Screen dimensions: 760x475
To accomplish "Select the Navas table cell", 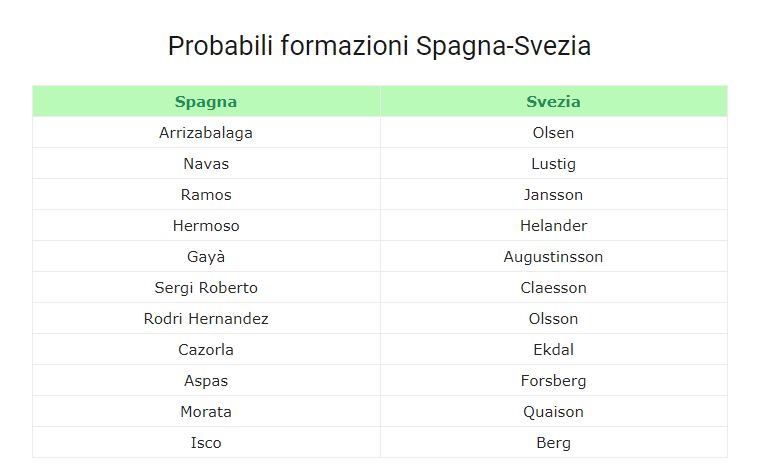I will pyautogui.click(x=206, y=164).
